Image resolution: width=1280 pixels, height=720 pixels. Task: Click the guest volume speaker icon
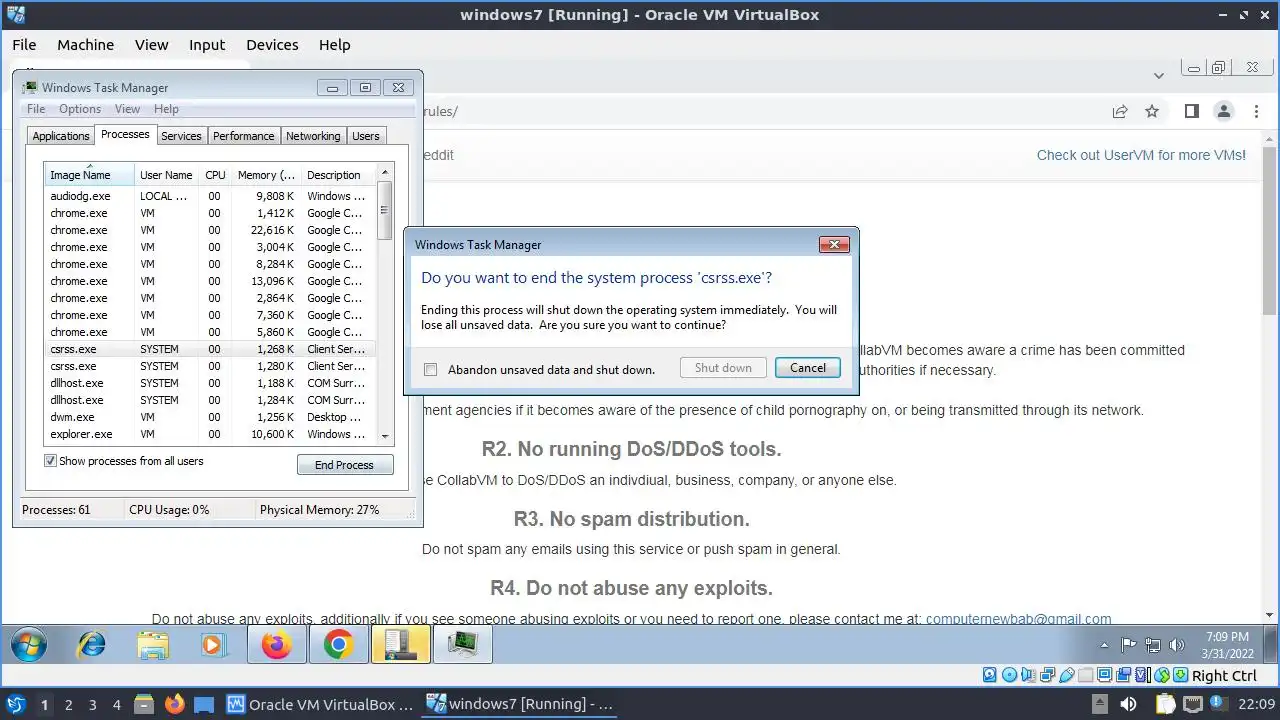coord(1177,646)
